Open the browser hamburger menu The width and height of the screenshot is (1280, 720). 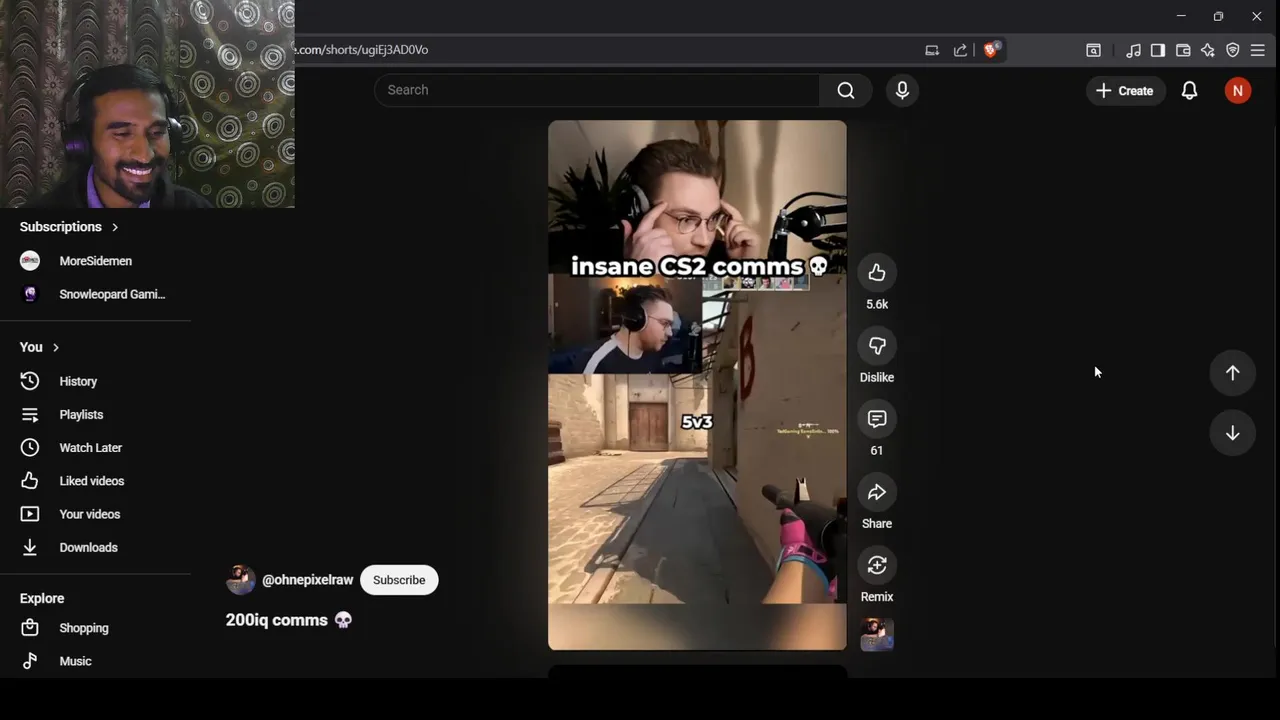coord(1258,50)
